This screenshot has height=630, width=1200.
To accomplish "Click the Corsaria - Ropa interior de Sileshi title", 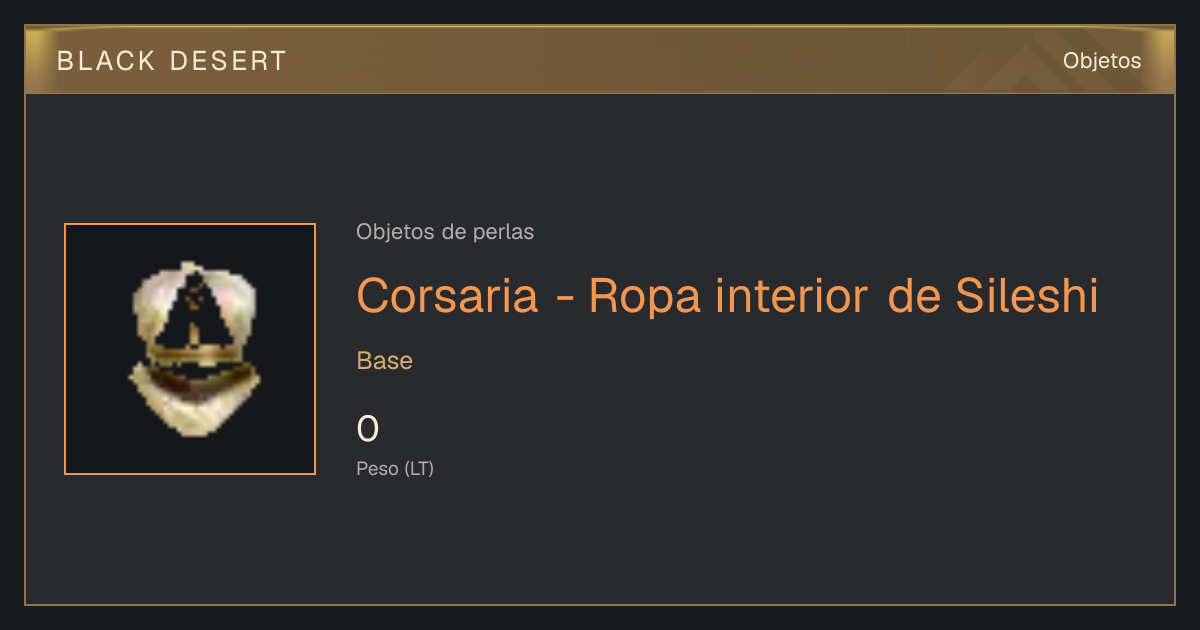I will [727, 295].
